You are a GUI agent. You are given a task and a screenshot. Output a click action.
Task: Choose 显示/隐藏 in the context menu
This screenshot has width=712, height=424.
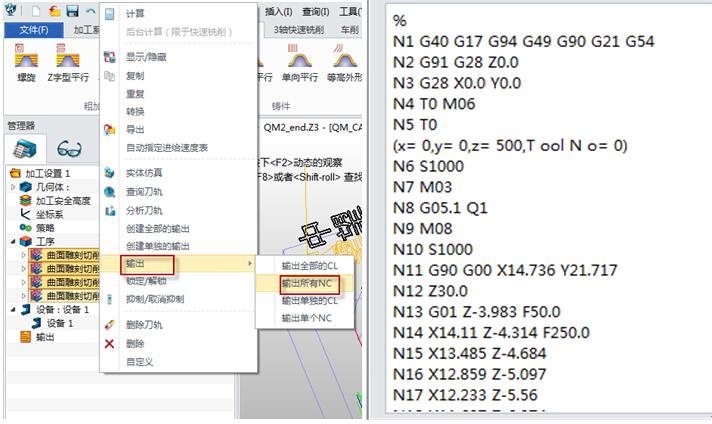[146, 57]
